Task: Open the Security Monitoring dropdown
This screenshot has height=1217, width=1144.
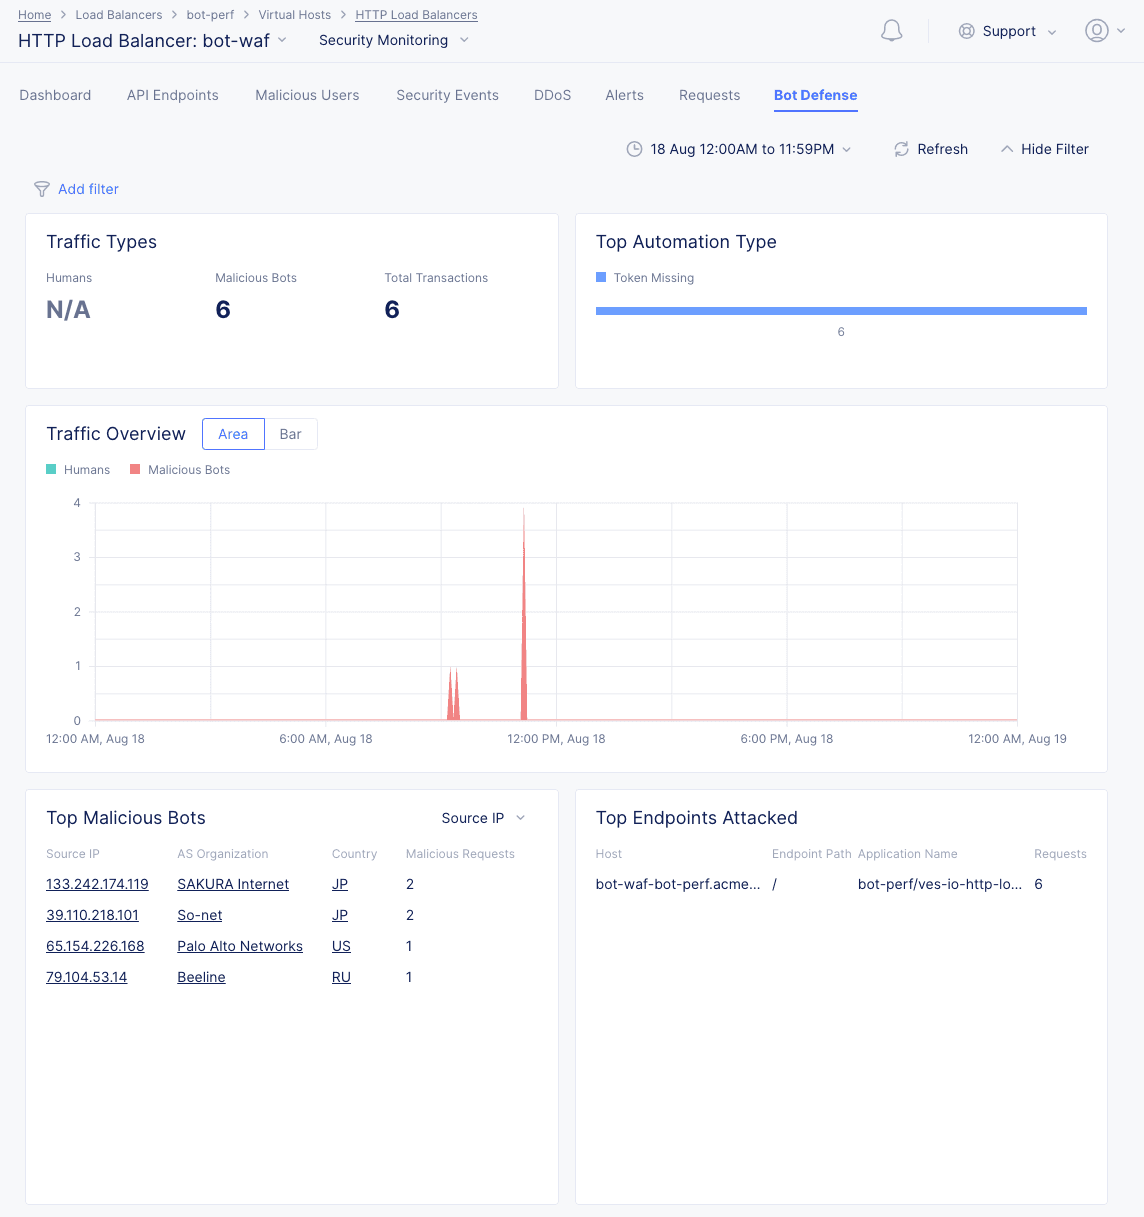Action: click(393, 40)
